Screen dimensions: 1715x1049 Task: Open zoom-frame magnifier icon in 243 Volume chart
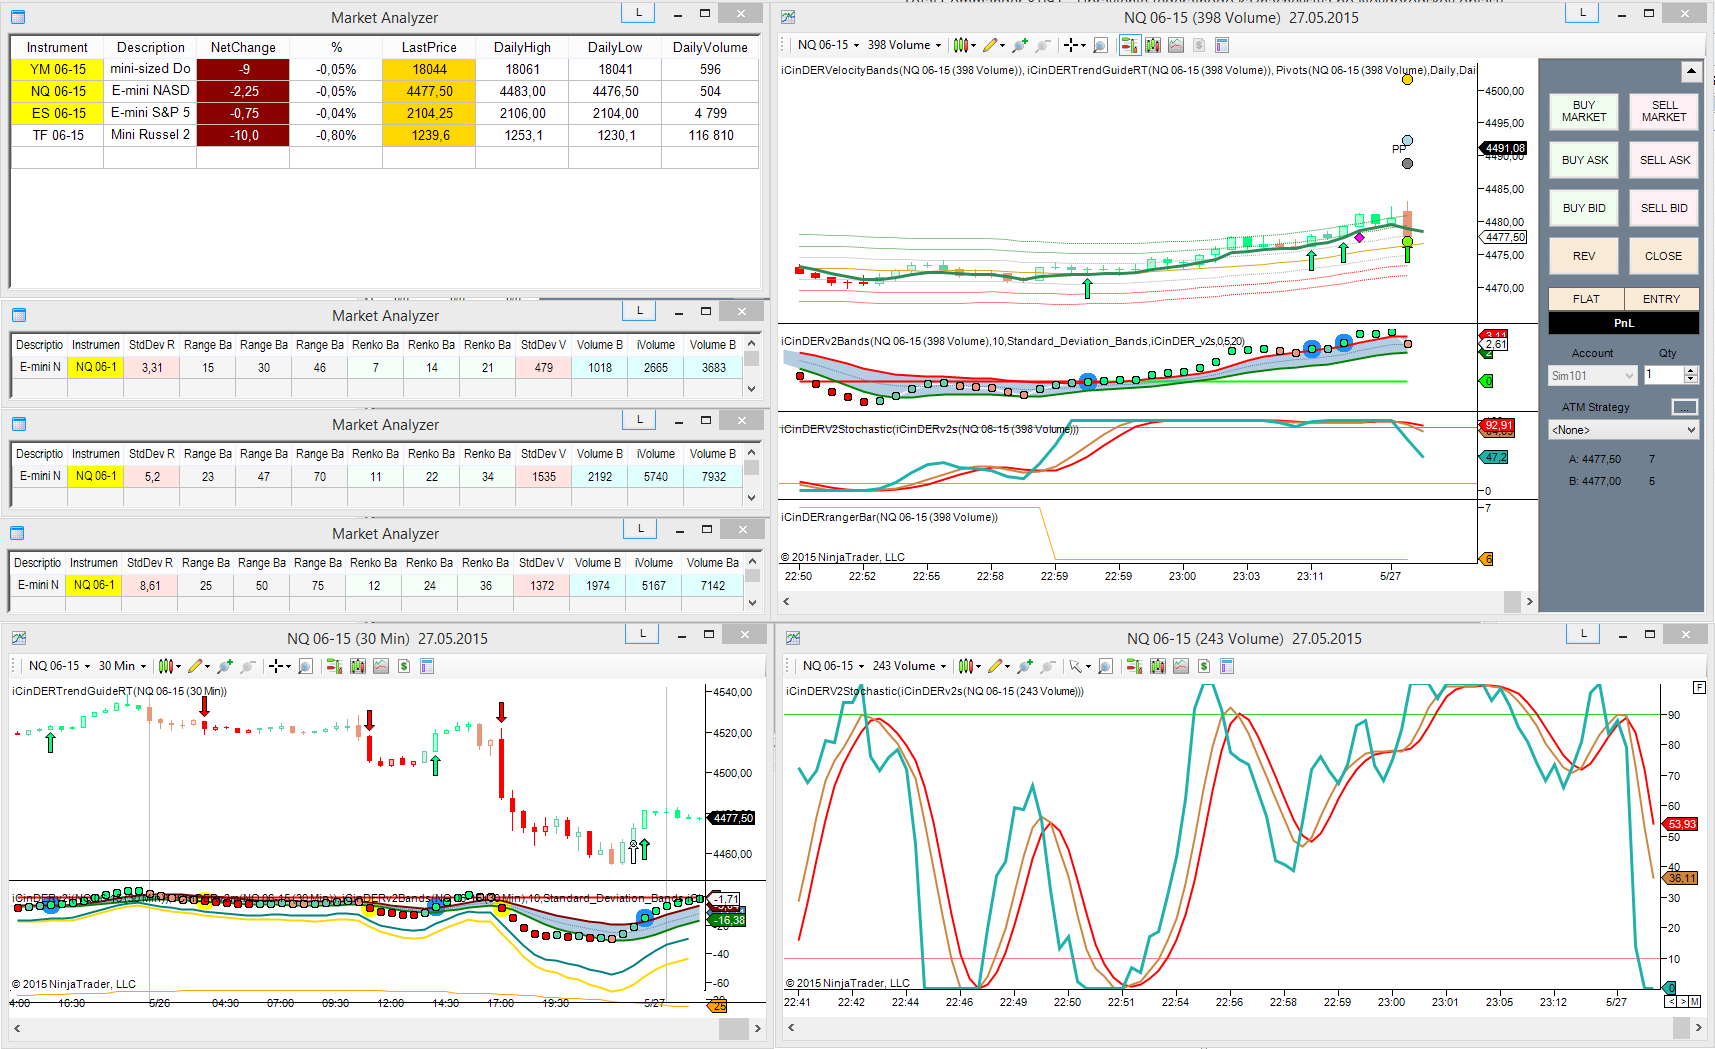[x=1105, y=666]
